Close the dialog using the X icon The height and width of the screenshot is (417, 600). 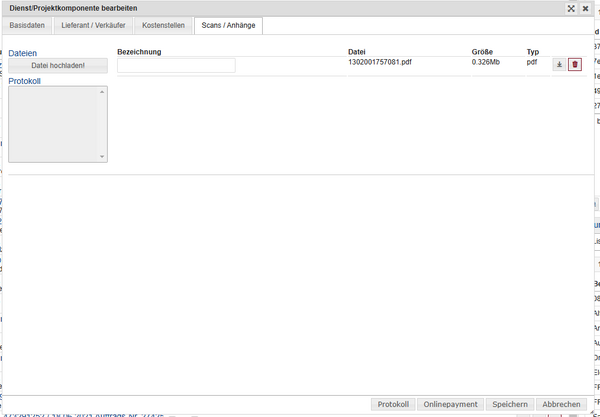tap(585, 8)
